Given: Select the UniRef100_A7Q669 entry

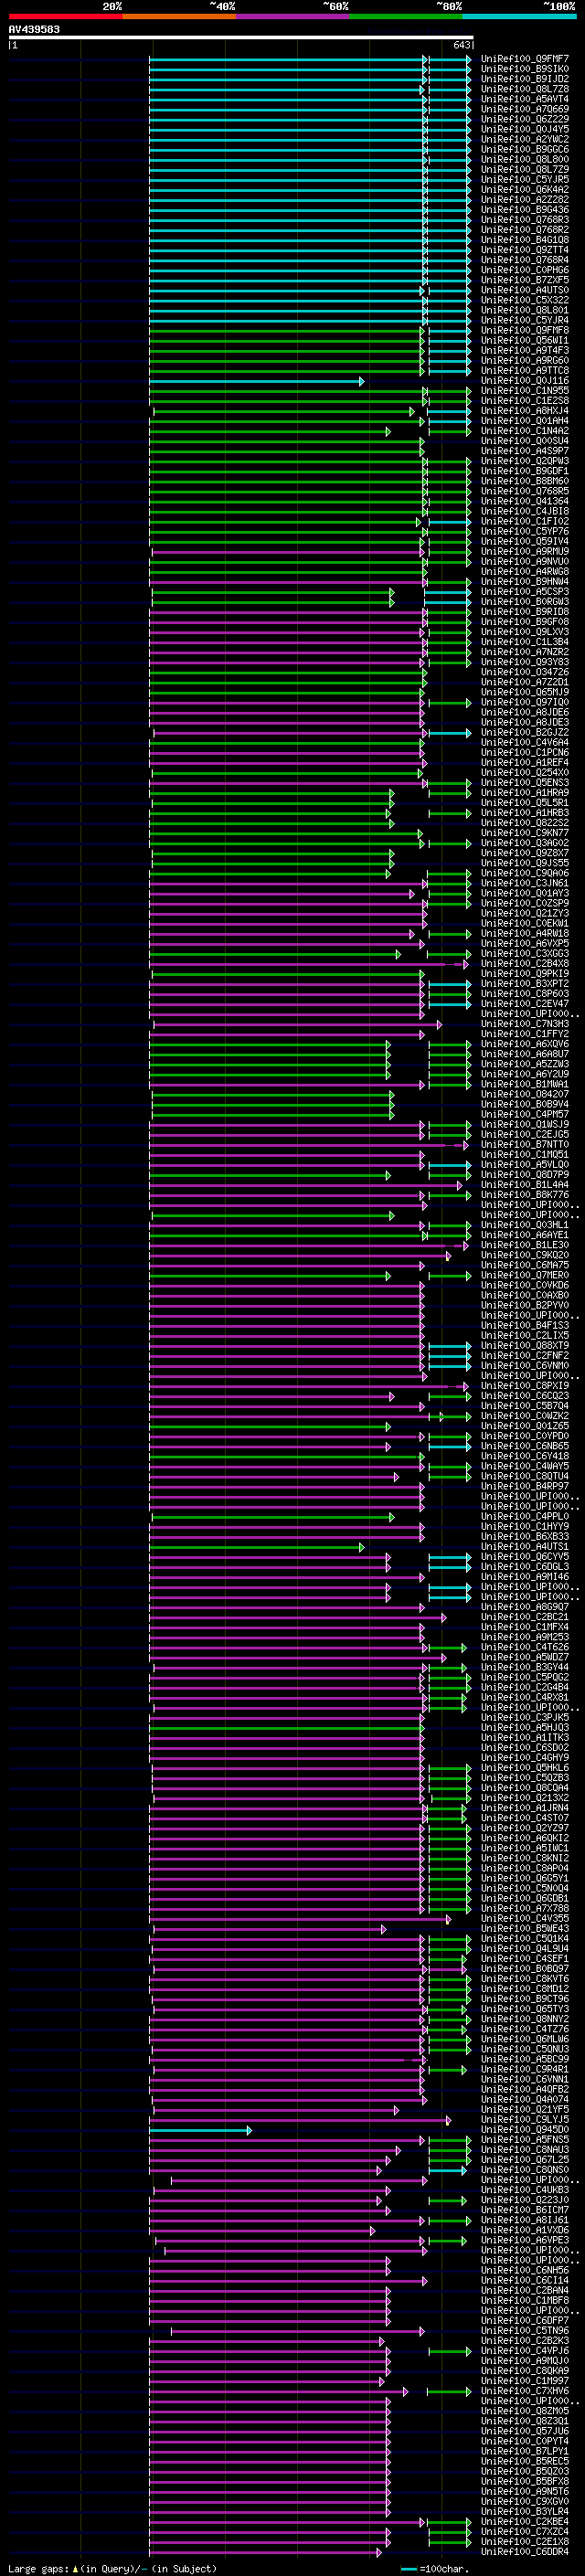Looking at the screenshot, I should click(x=525, y=109).
